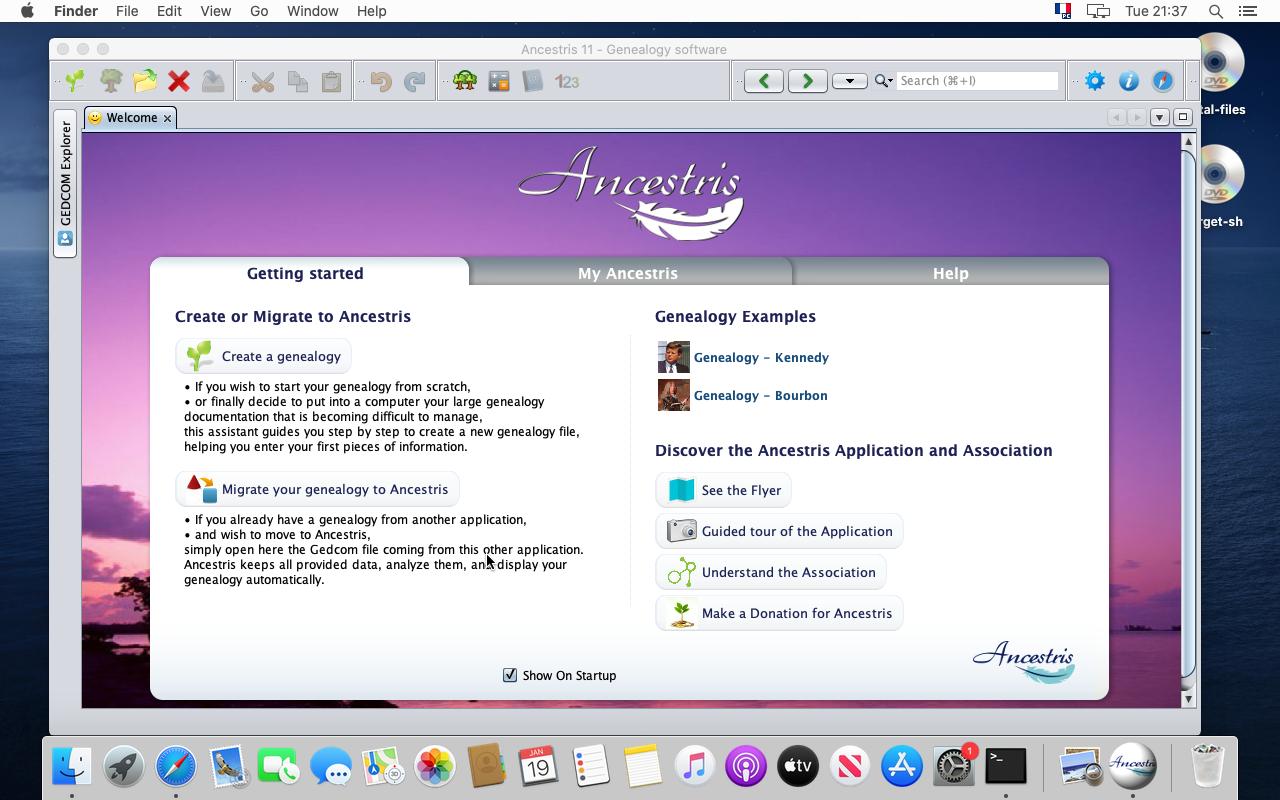Switch to the Help tab

click(950, 273)
